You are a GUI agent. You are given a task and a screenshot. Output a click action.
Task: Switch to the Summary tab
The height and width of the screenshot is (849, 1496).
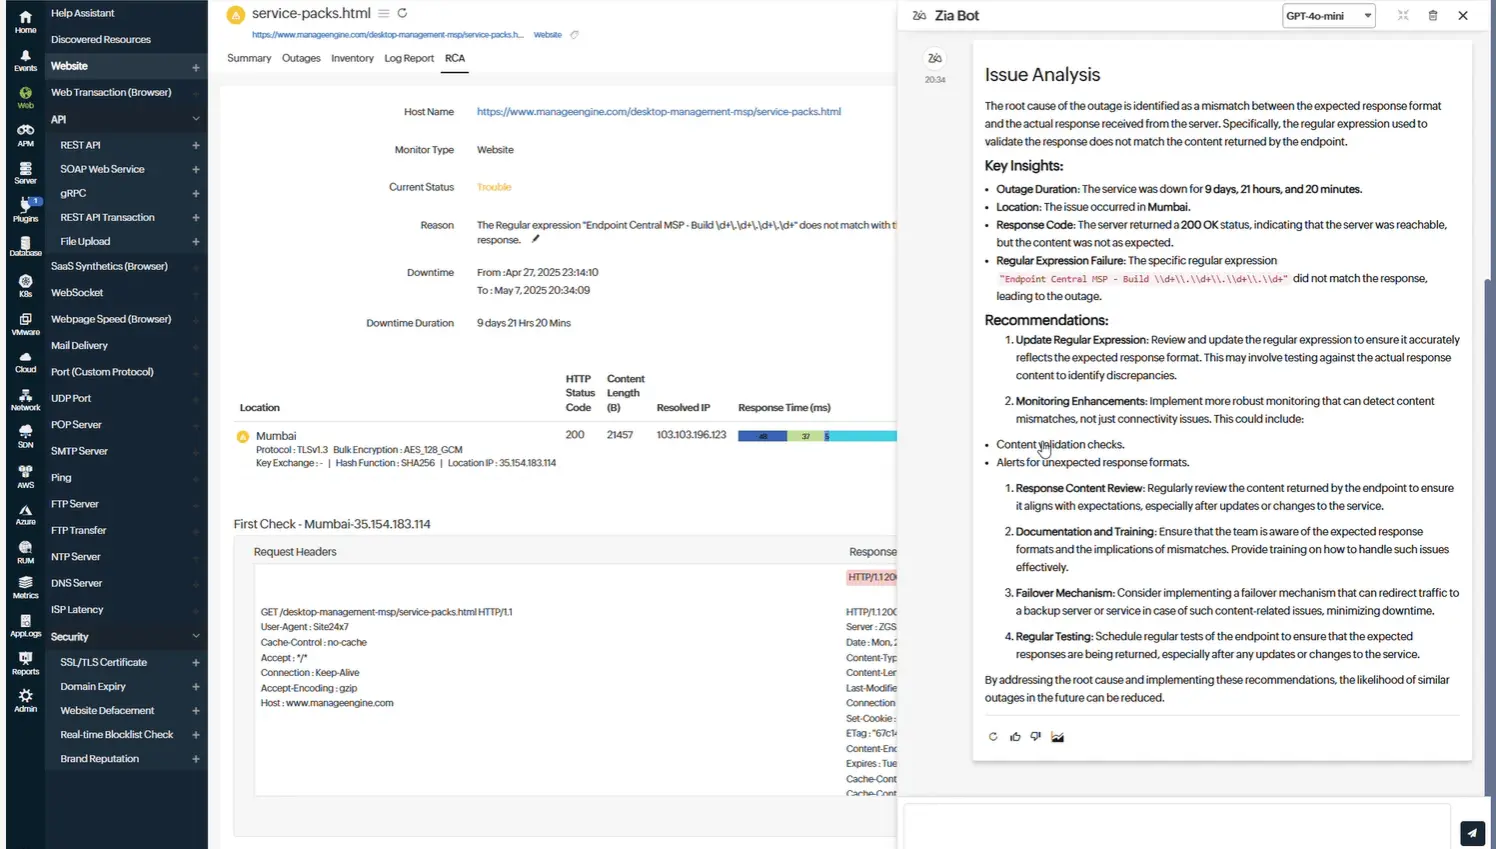pyautogui.click(x=249, y=58)
